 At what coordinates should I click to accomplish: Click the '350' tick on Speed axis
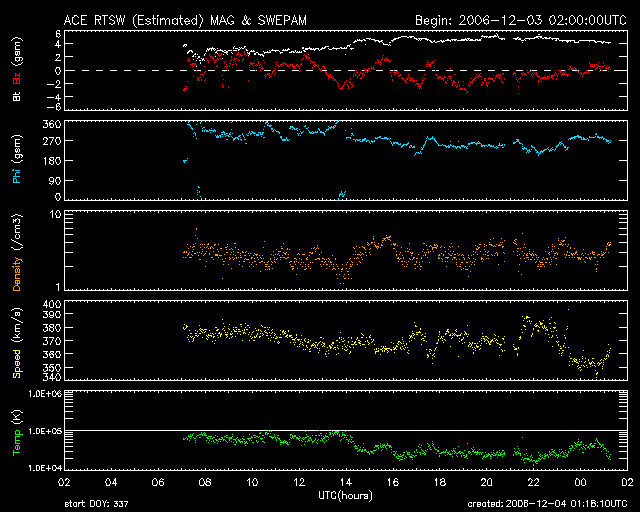(52, 367)
